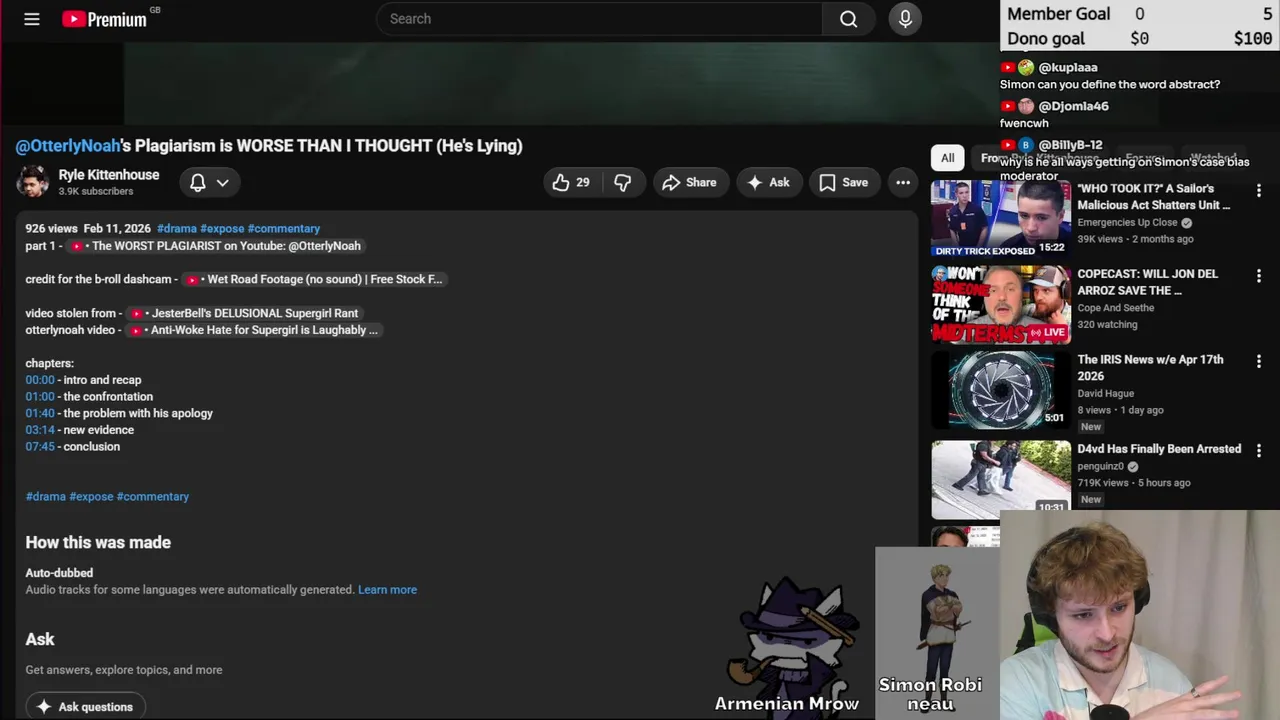Open The IRIS News video title
This screenshot has height=720, width=1280.
coord(1150,368)
